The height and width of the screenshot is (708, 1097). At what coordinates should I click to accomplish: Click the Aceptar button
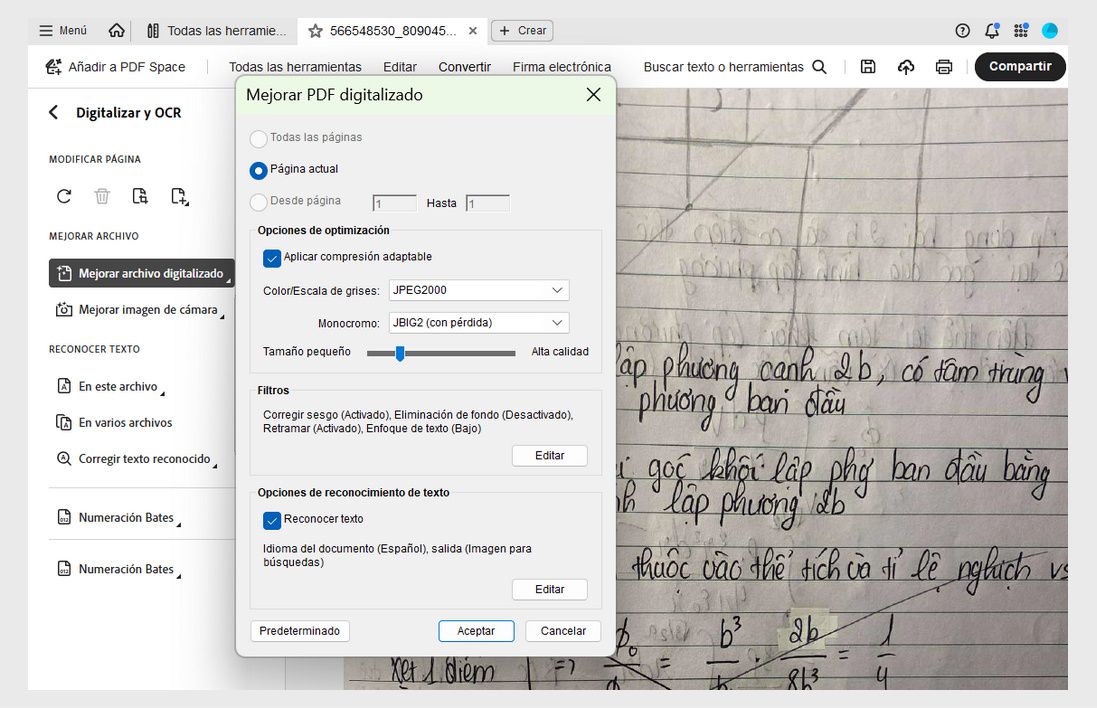pos(476,631)
